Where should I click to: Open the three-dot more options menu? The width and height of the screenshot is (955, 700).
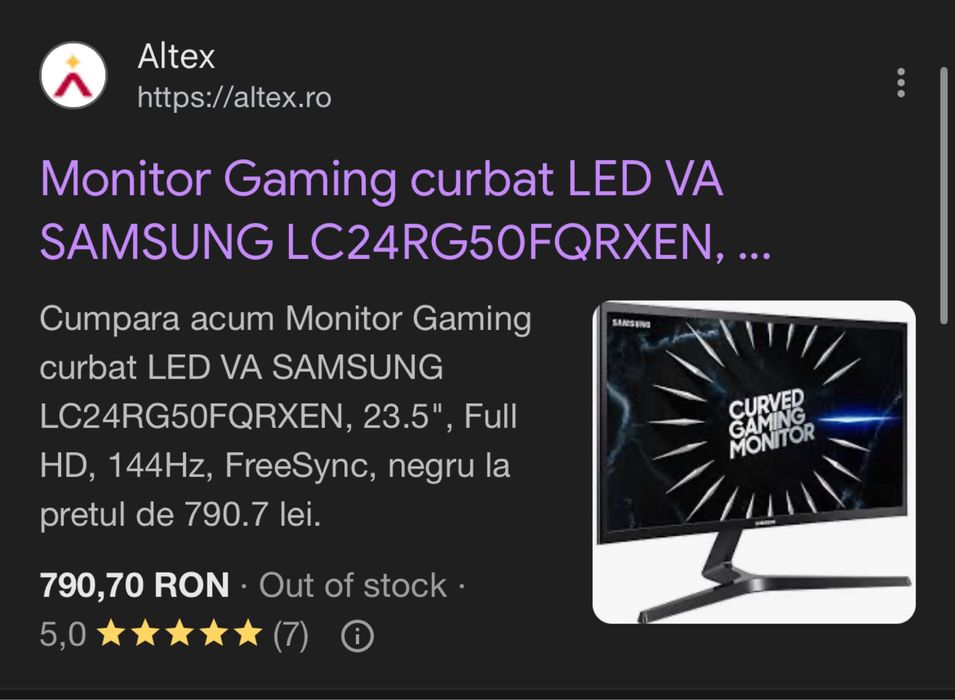tap(901, 83)
